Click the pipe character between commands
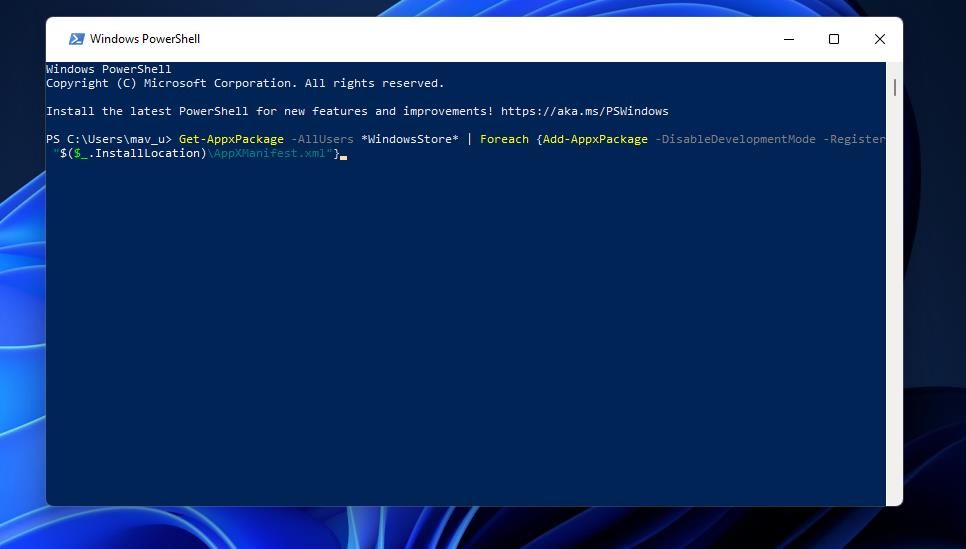The image size is (966, 549). pyautogui.click(x=469, y=139)
